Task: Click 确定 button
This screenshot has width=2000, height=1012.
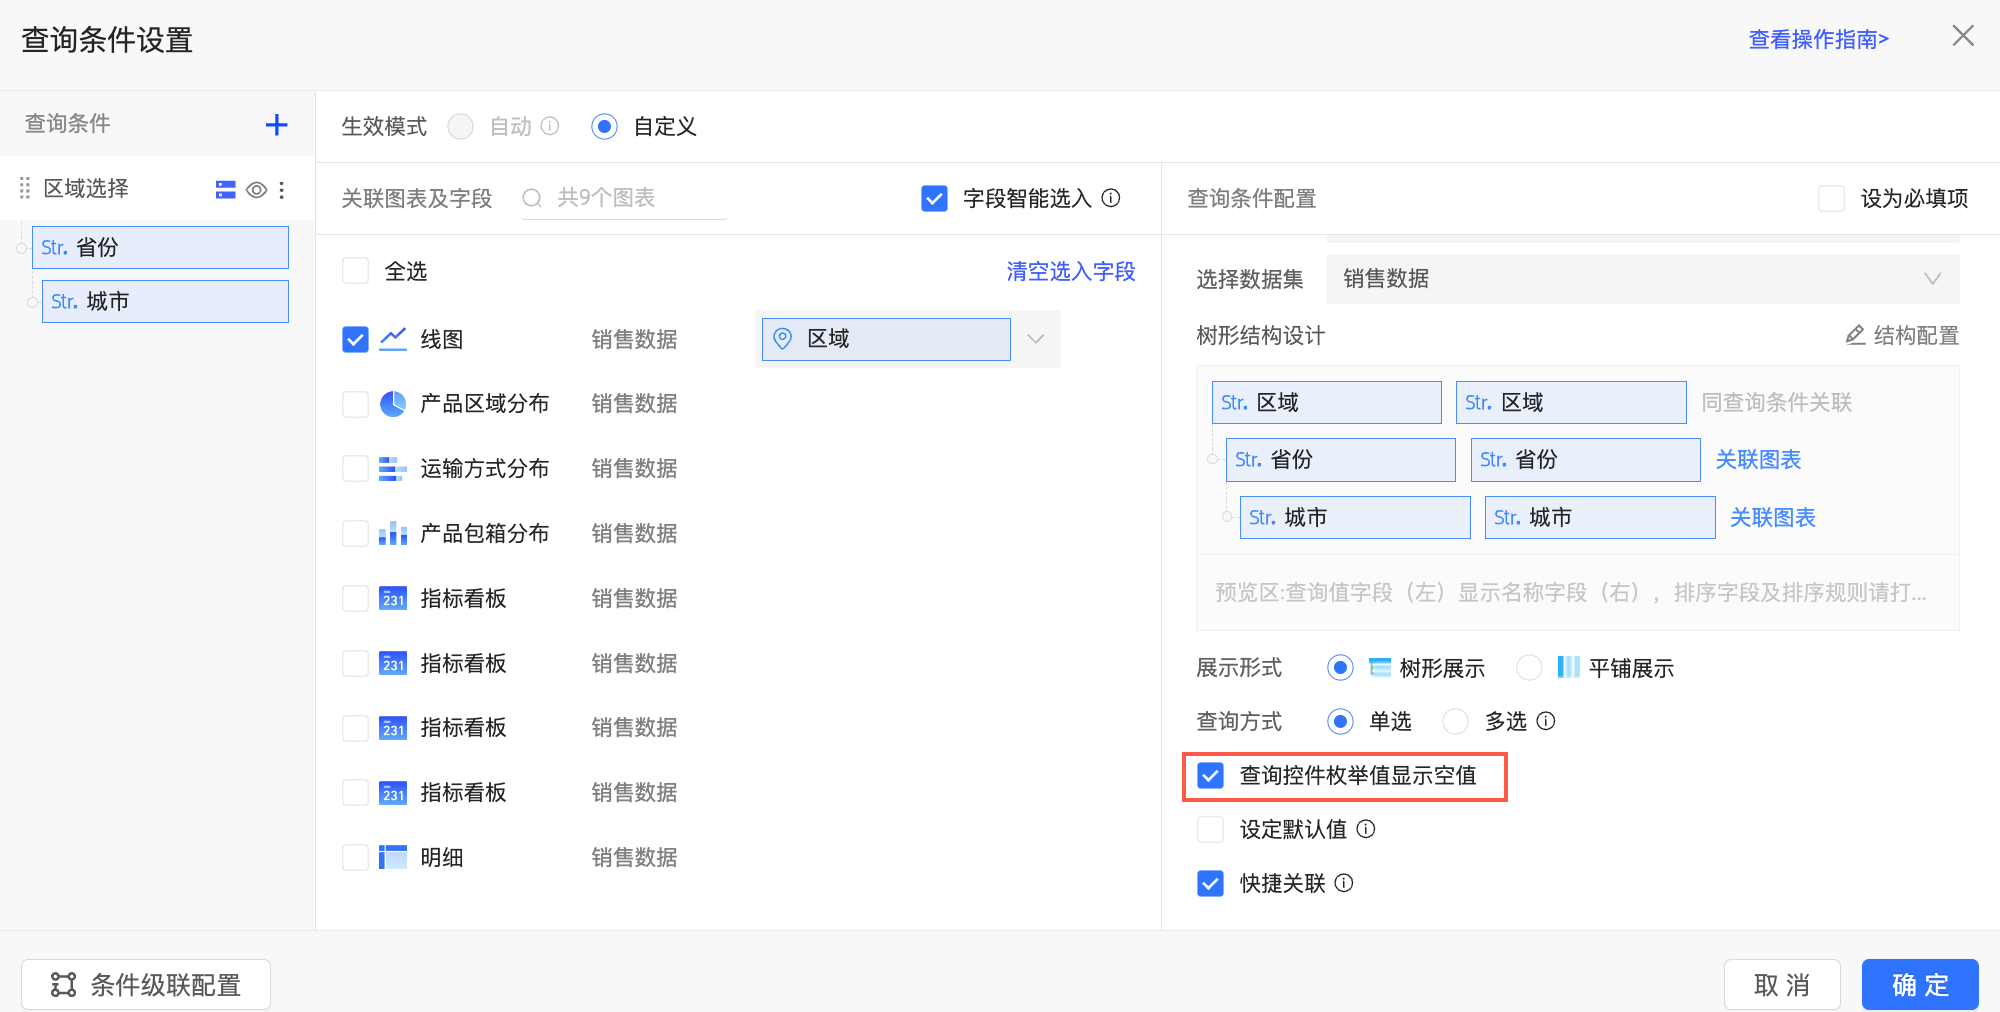Action: [x=1920, y=985]
